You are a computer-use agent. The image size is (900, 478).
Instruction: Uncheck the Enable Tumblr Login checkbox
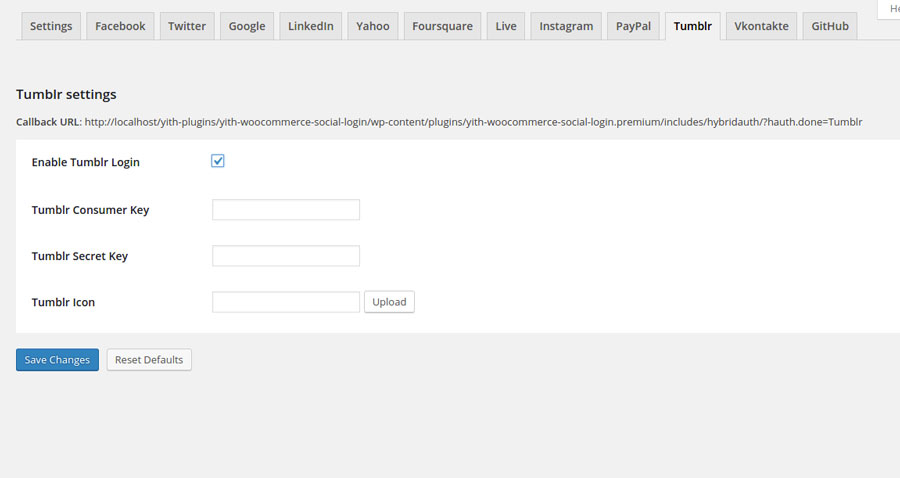tap(218, 161)
